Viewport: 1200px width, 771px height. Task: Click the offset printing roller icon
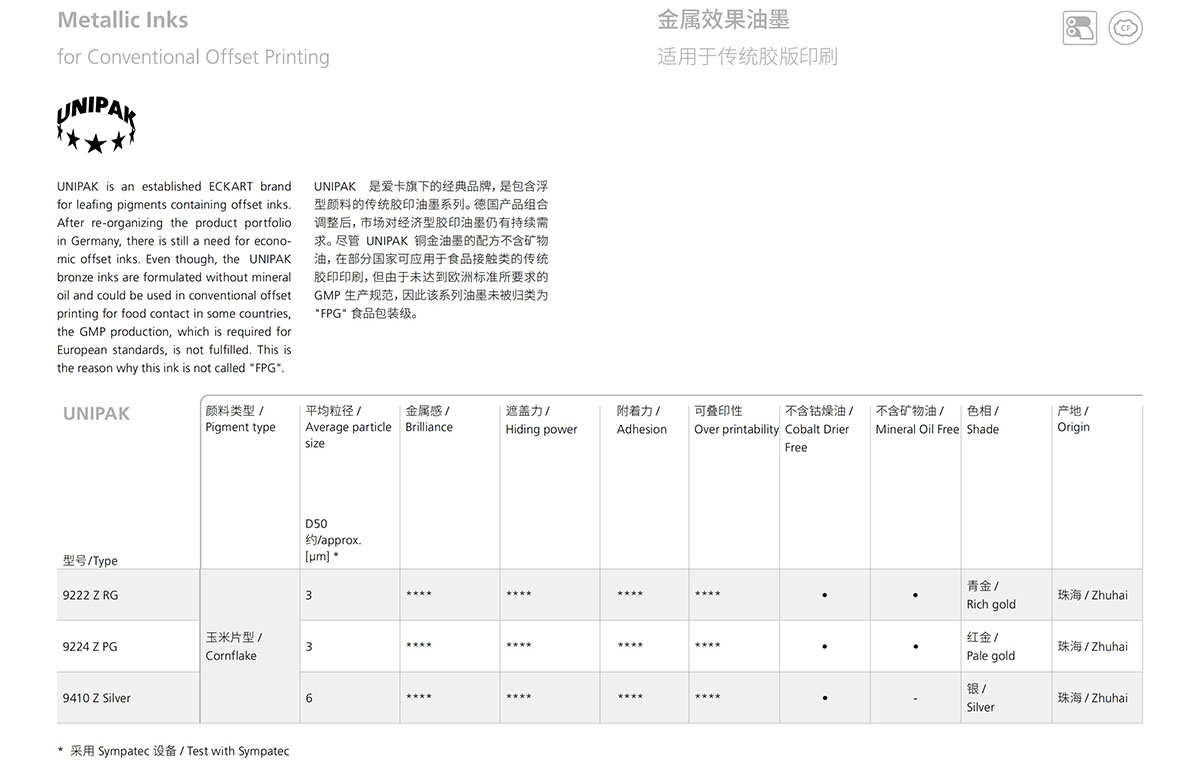point(1079,28)
